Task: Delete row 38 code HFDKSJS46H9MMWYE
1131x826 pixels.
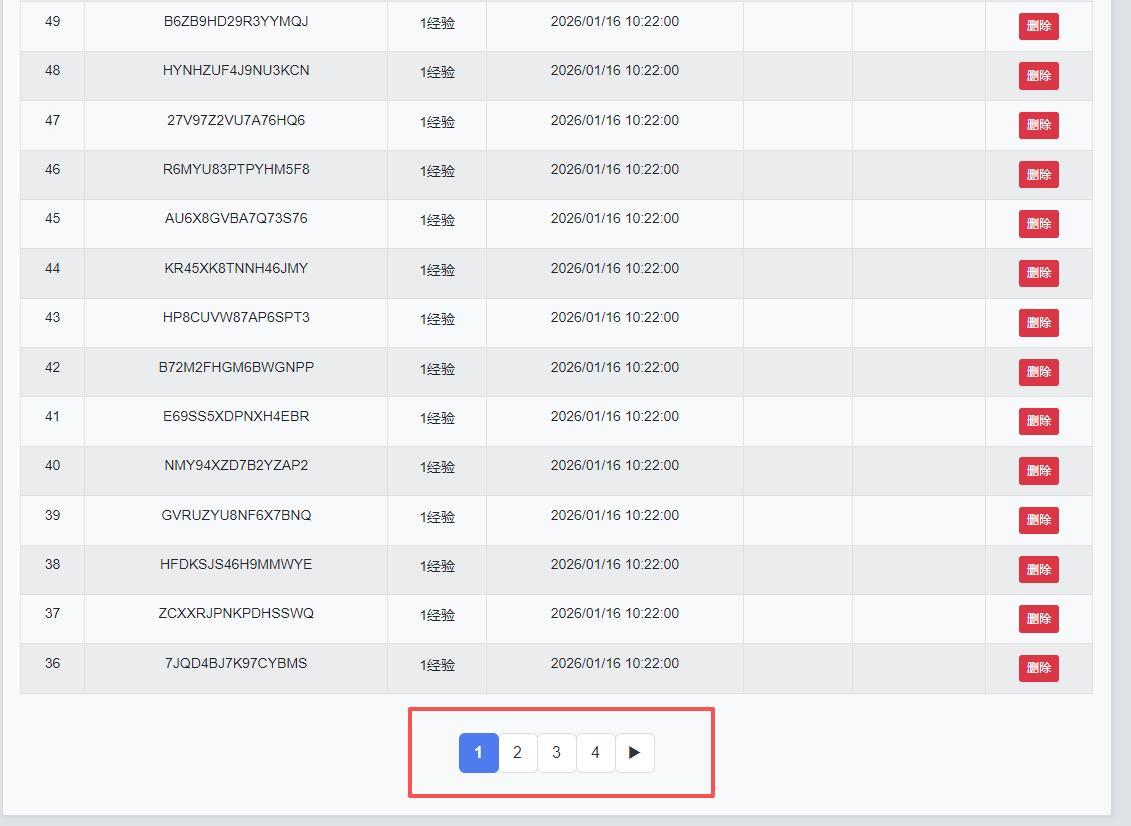Action: [1038, 569]
